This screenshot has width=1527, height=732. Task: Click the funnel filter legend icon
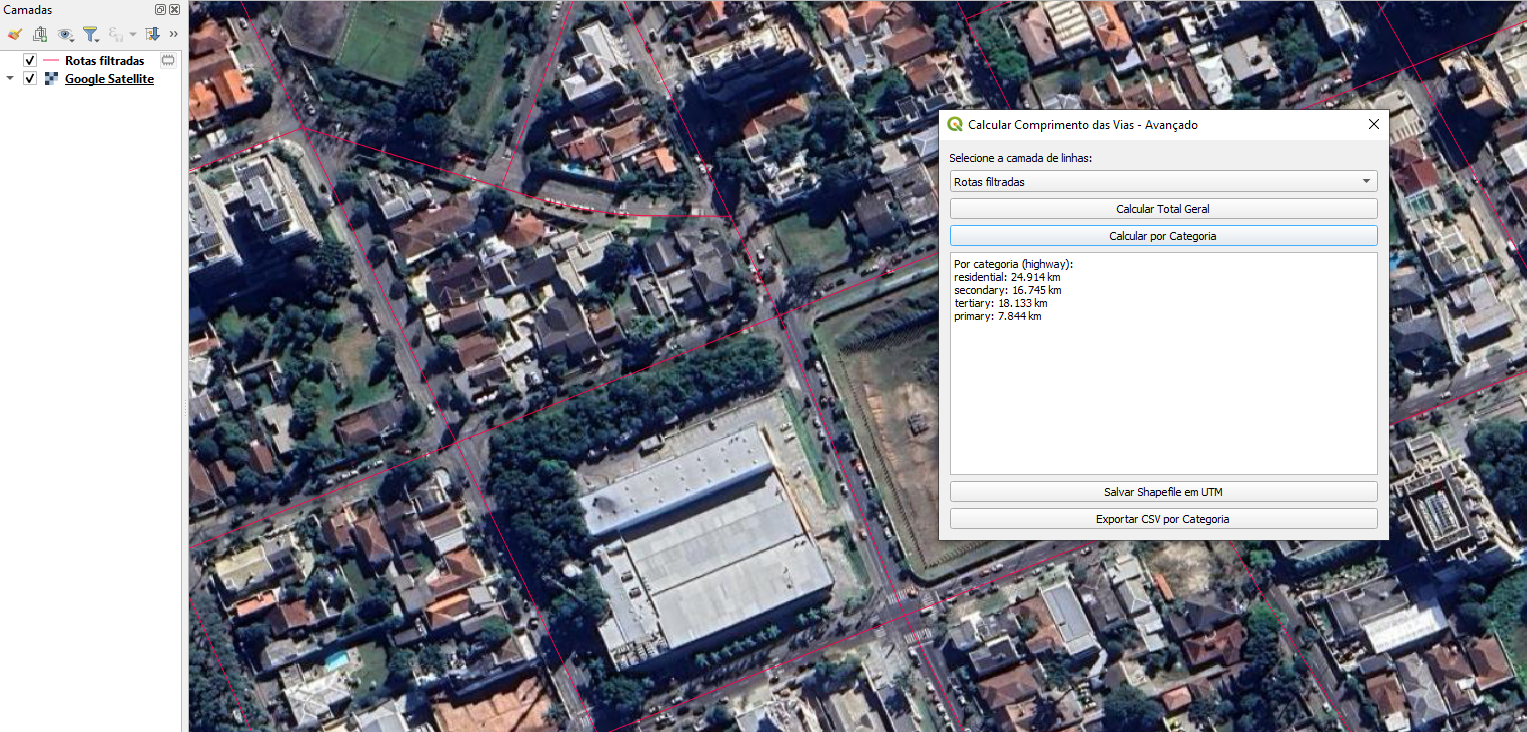90,34
